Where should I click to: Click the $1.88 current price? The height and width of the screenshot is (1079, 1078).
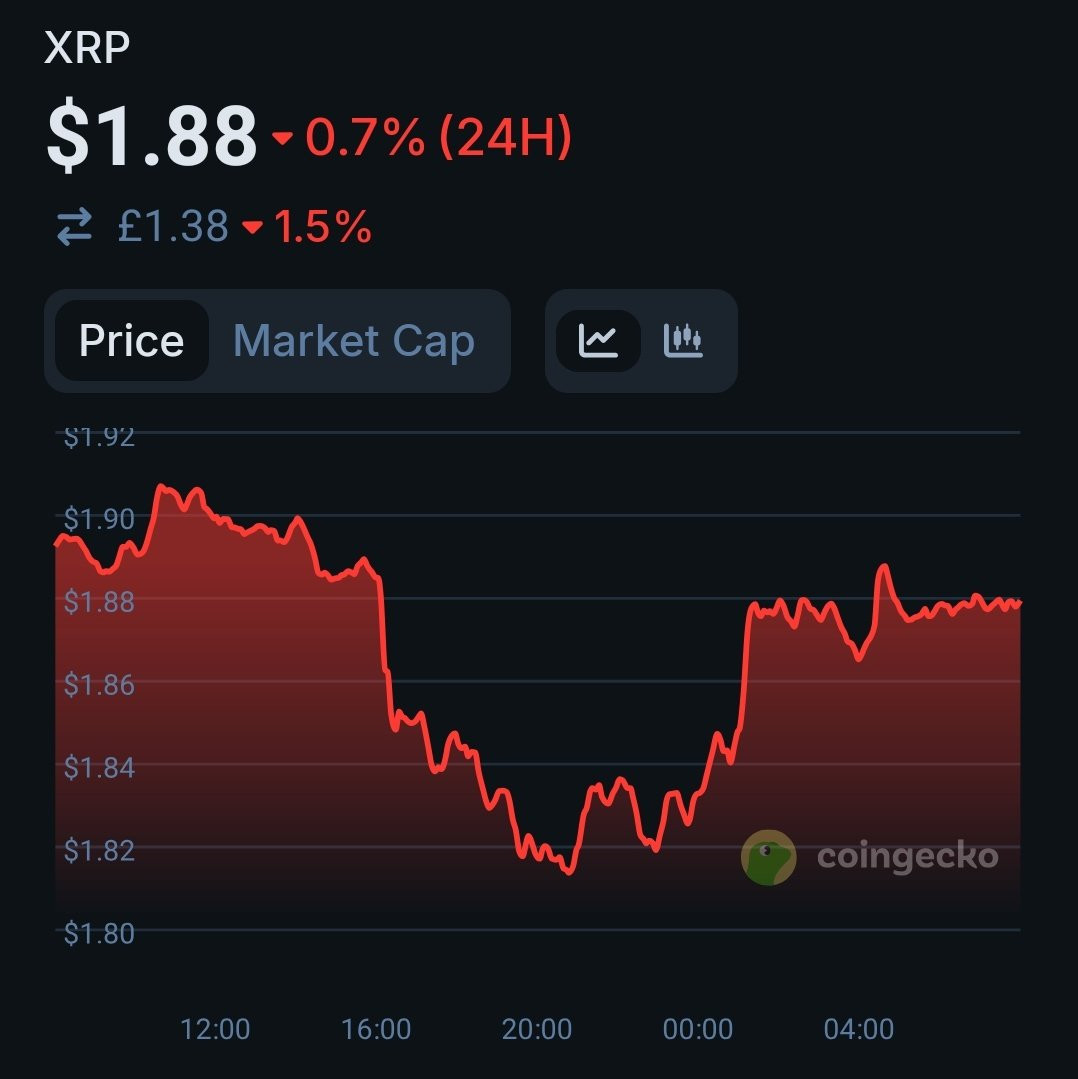(151, 134)
